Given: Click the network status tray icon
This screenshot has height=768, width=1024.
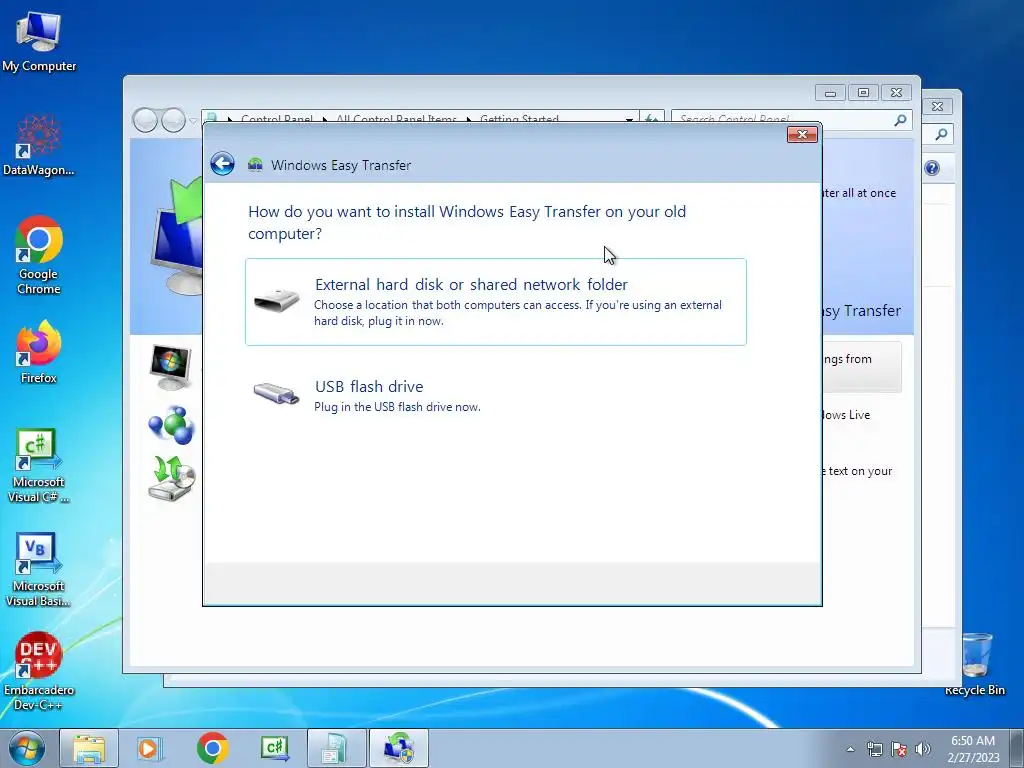Looking at the screenshot, I should click(x=874, y=749).
